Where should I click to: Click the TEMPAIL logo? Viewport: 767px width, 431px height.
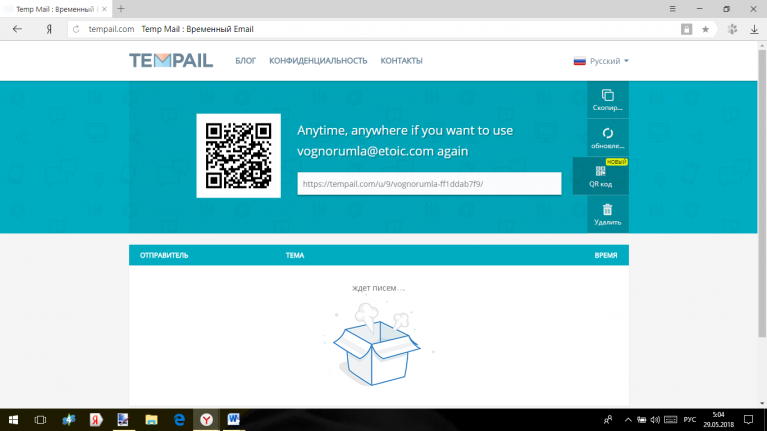click(171, 61)
